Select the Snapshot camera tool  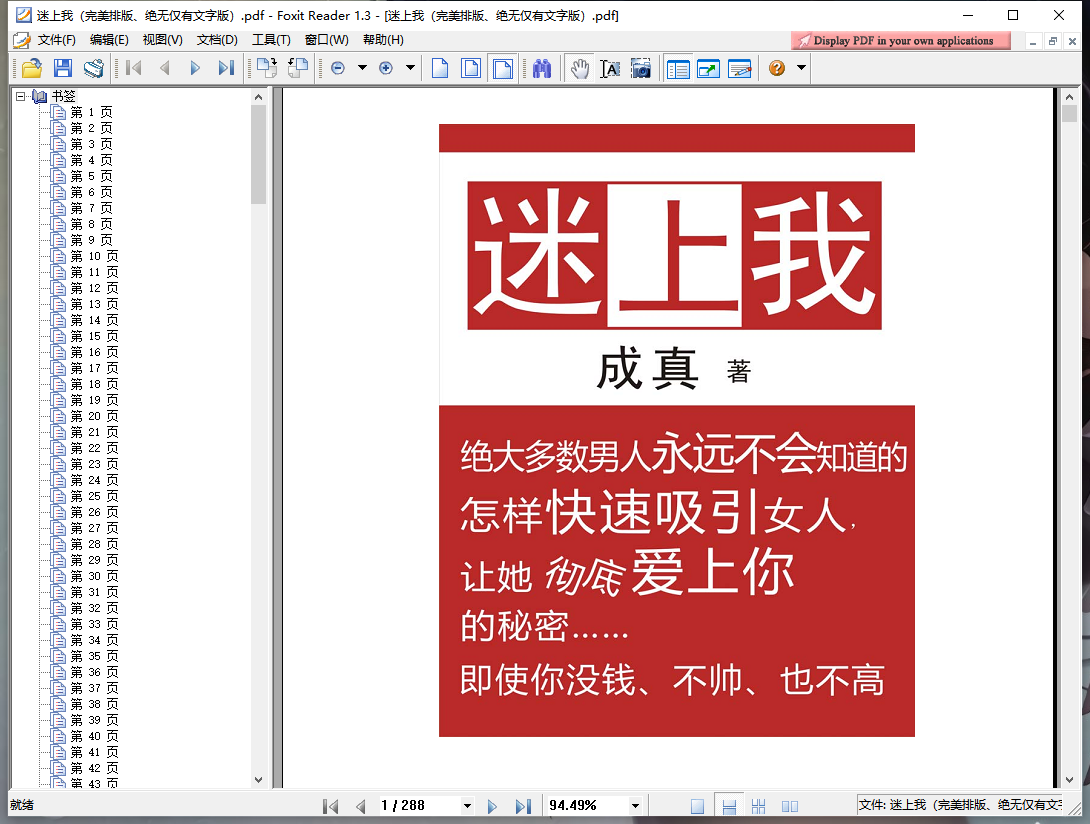pyautogui.click(x=640, y=68)
